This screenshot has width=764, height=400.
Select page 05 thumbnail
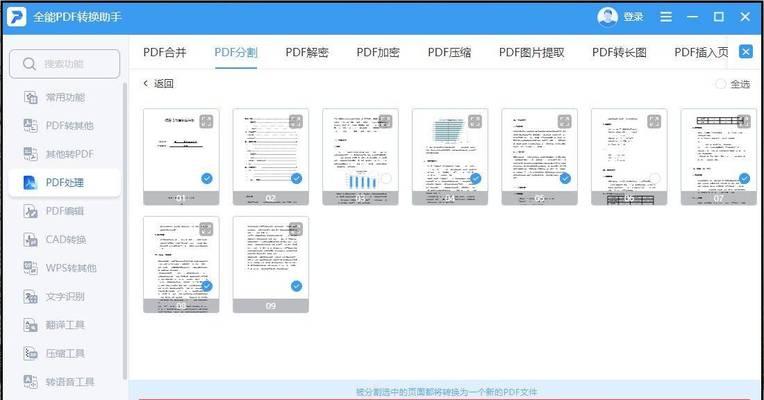point(540,156)
